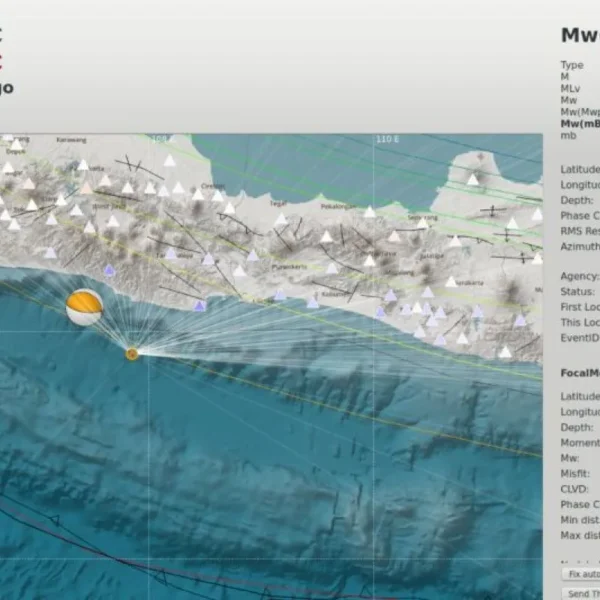Click the Azimuth label
Viewport: 600px width, 600px height.
pos(580,246)
